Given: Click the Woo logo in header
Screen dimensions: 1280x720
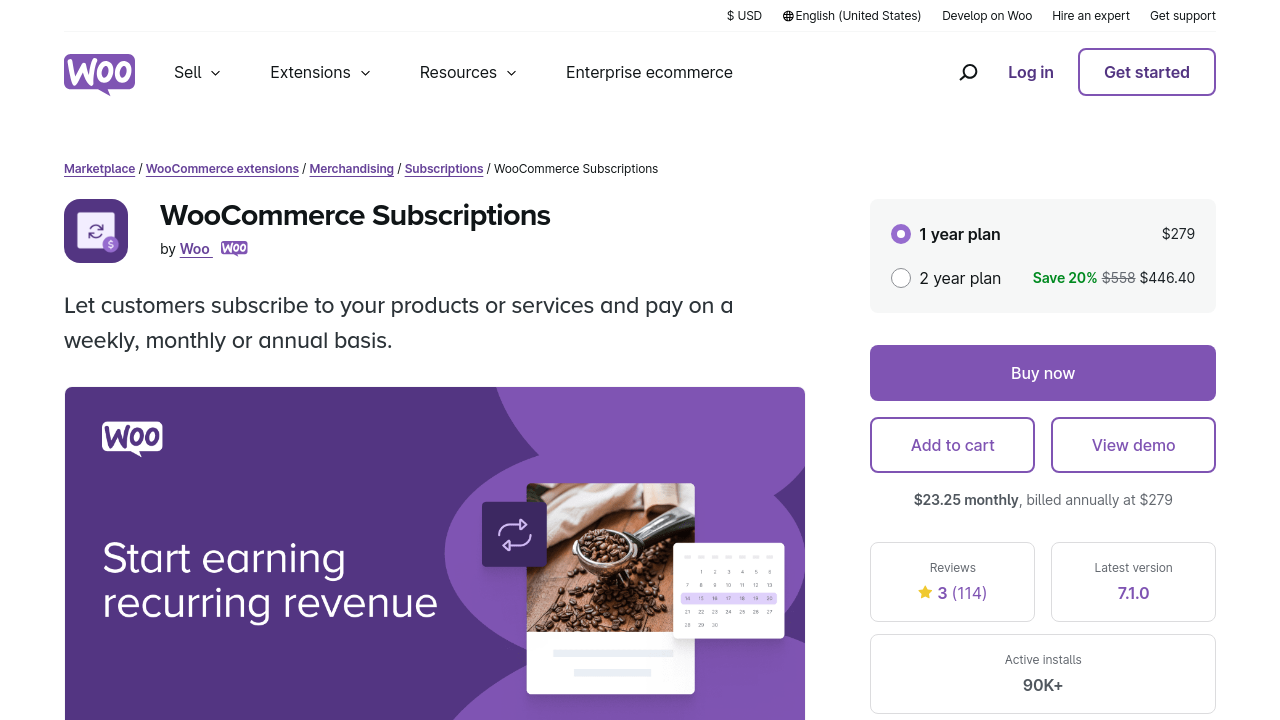Looking at the screenshot, I should pyautogui.click(x=99, y=74).
